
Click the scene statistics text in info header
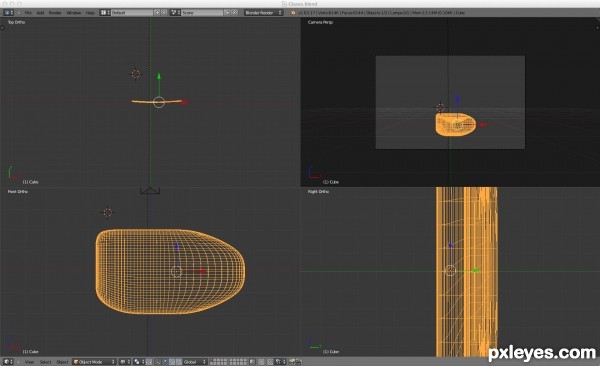click(x=382, y=13)
